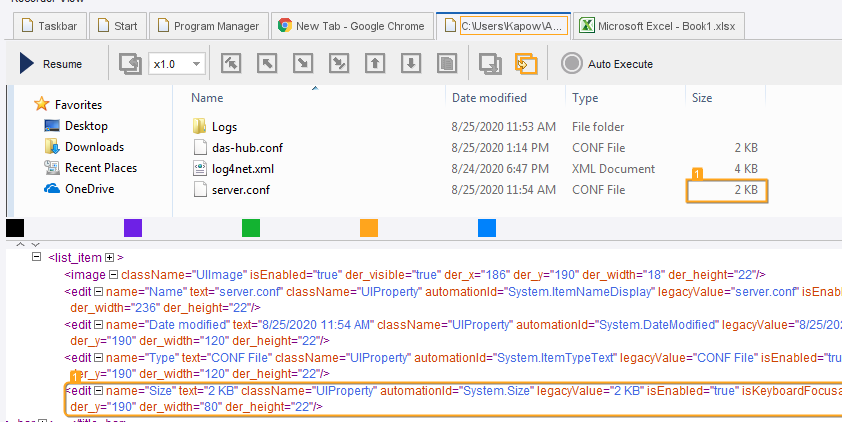The width and height of the screenshot is (842, 422).
Task: Select the purple color swatch
Action: [x=133, y=228]
